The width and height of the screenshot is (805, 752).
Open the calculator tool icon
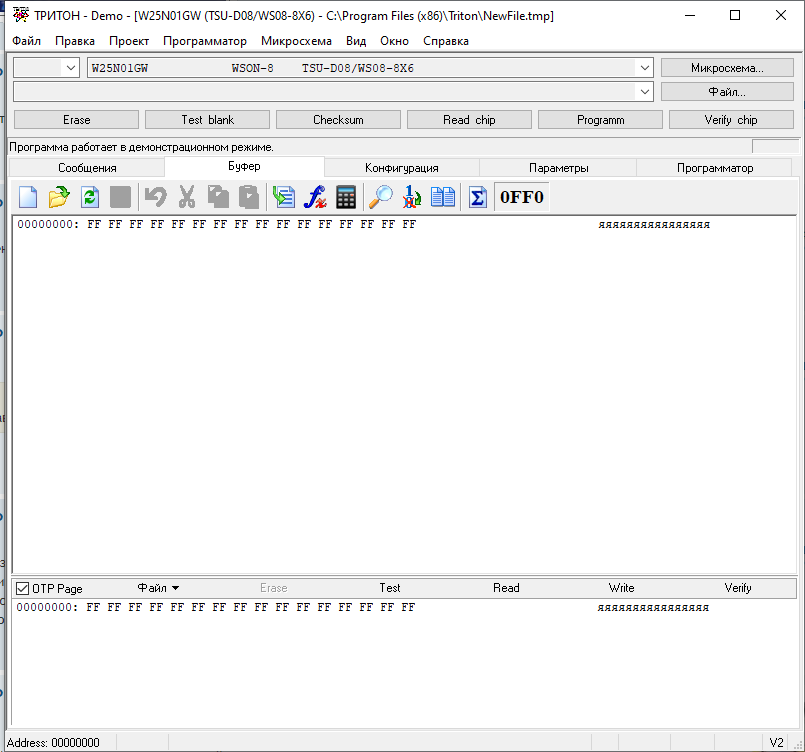[346, 197]
